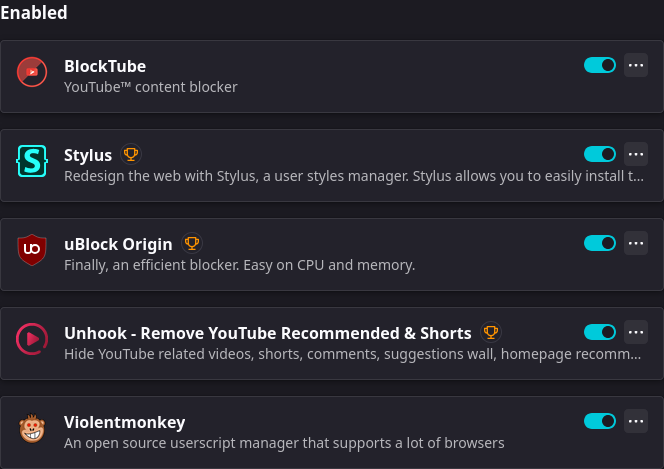Disable the BlockTube extension toggle
The image size is (664, 469).
600,65
